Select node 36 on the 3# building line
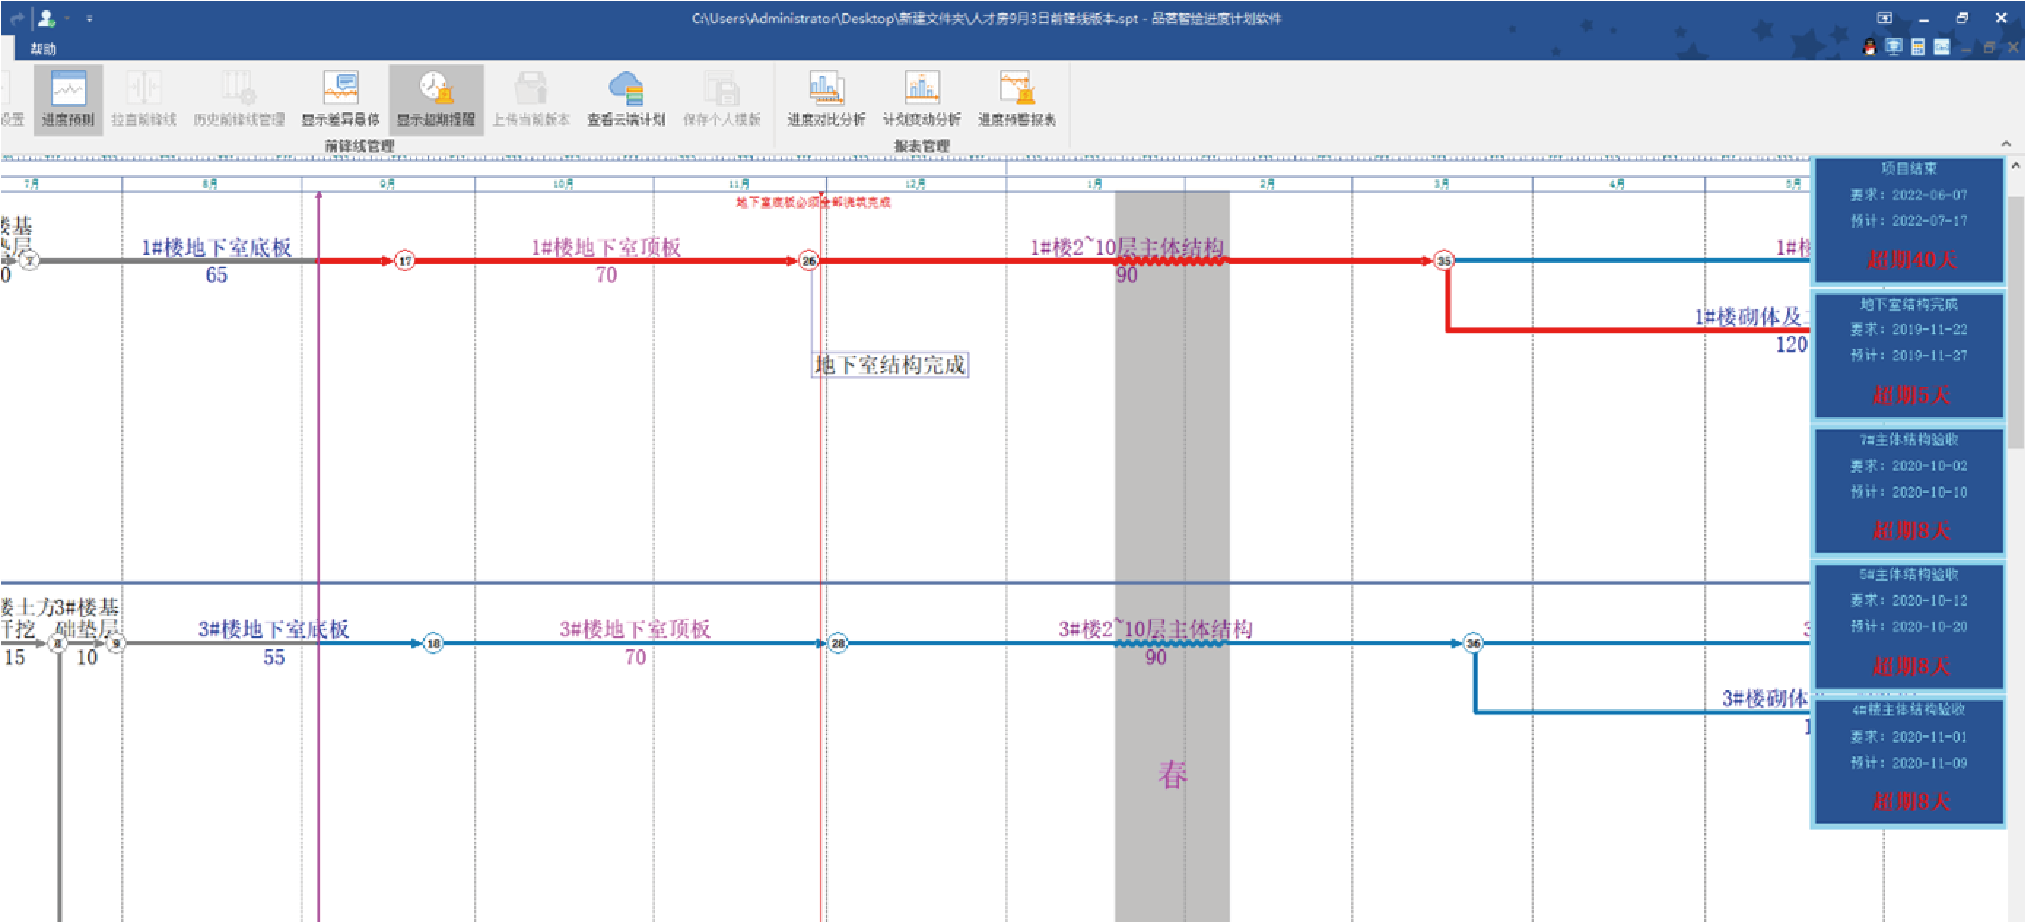The height and width of the screenshot is (924, 2027). [1473, 644]
